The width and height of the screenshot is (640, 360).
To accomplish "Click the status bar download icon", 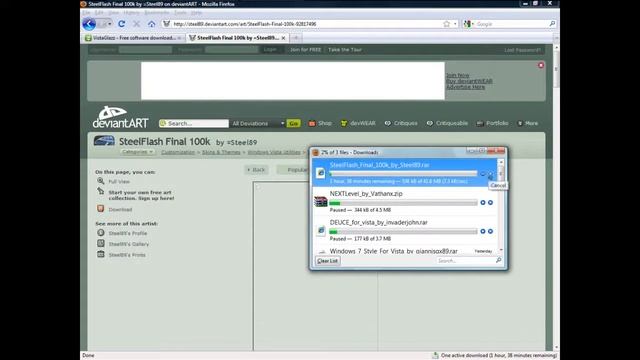I will tap(436, 356).
